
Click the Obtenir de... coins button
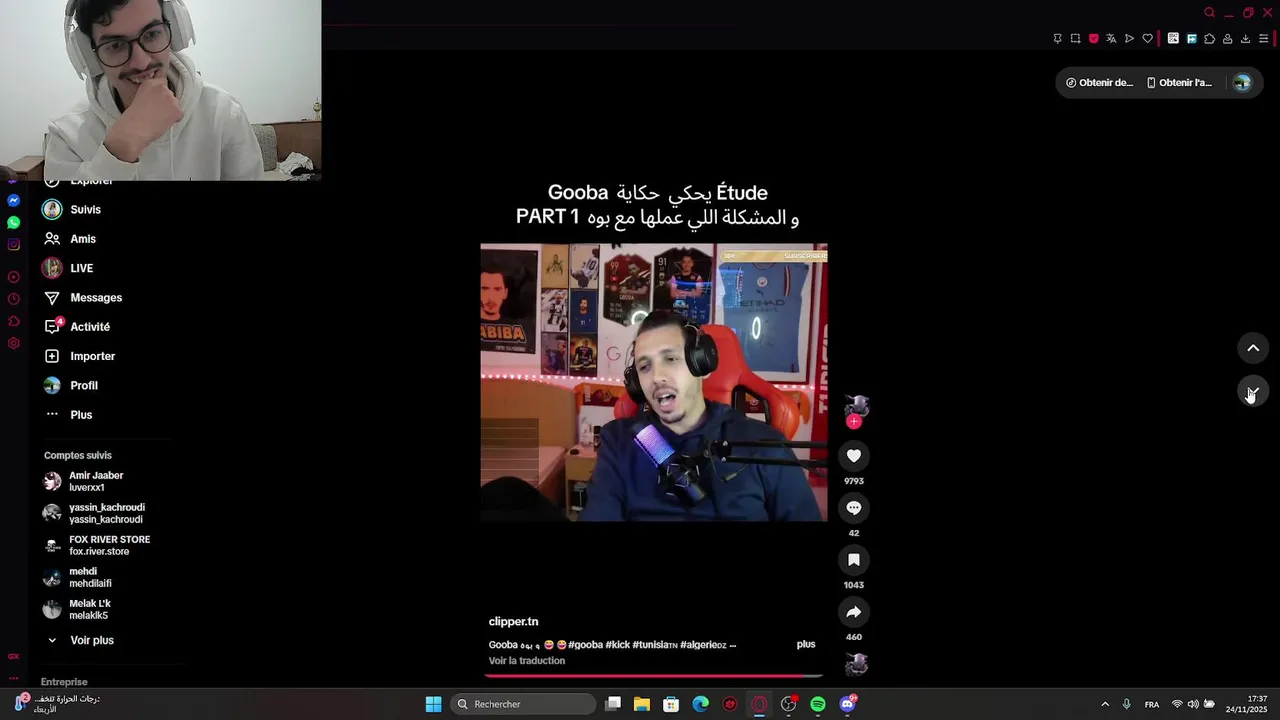pos(1100,83)
